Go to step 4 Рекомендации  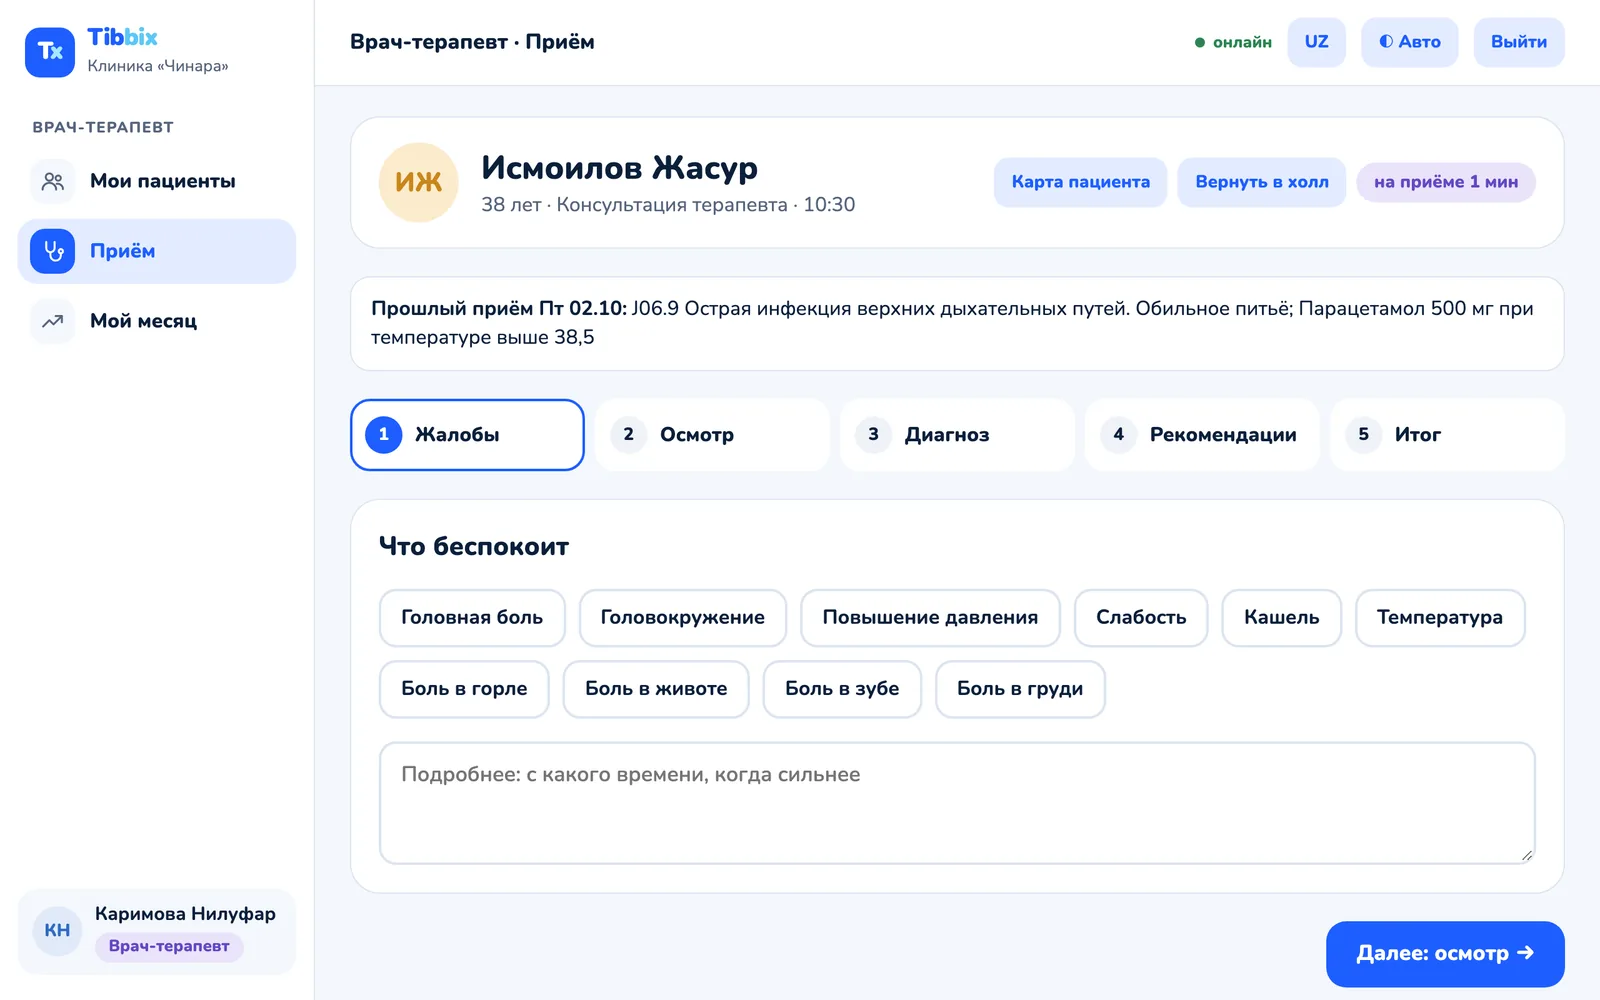(x=1202, y=435)
